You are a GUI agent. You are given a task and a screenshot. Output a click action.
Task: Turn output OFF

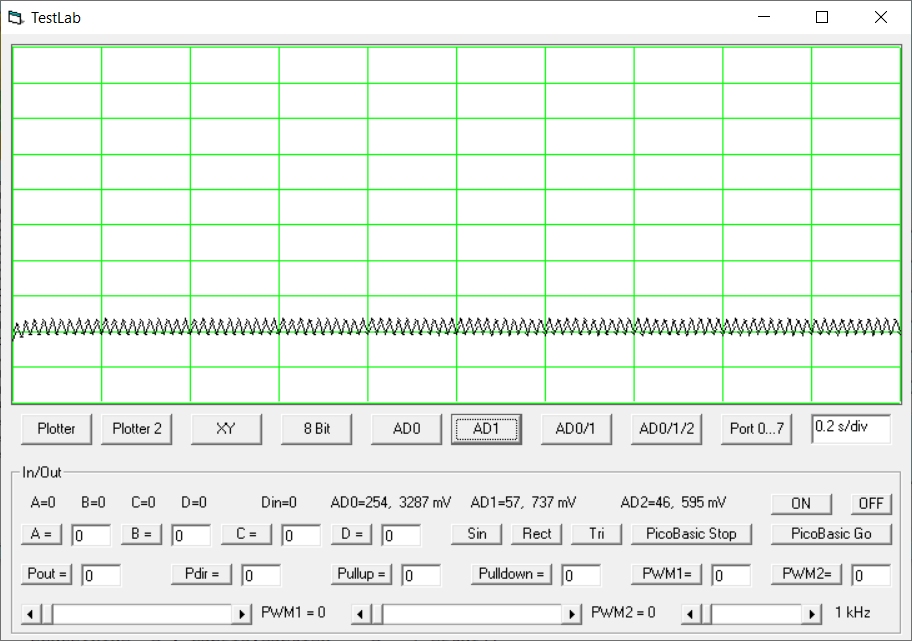pyautogui.click(x=871, y=503)
